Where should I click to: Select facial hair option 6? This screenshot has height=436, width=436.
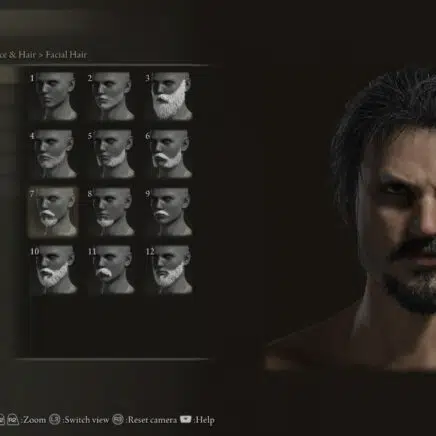pos(169,154)
